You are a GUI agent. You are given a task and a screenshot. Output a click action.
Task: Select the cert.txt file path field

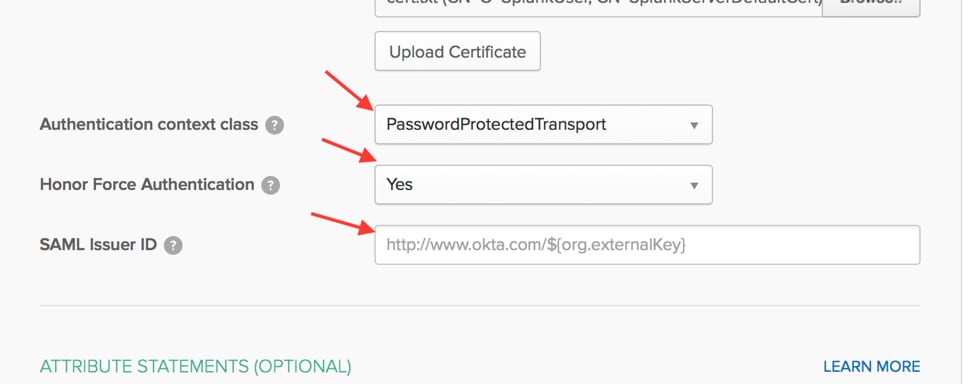click(599, 8)
